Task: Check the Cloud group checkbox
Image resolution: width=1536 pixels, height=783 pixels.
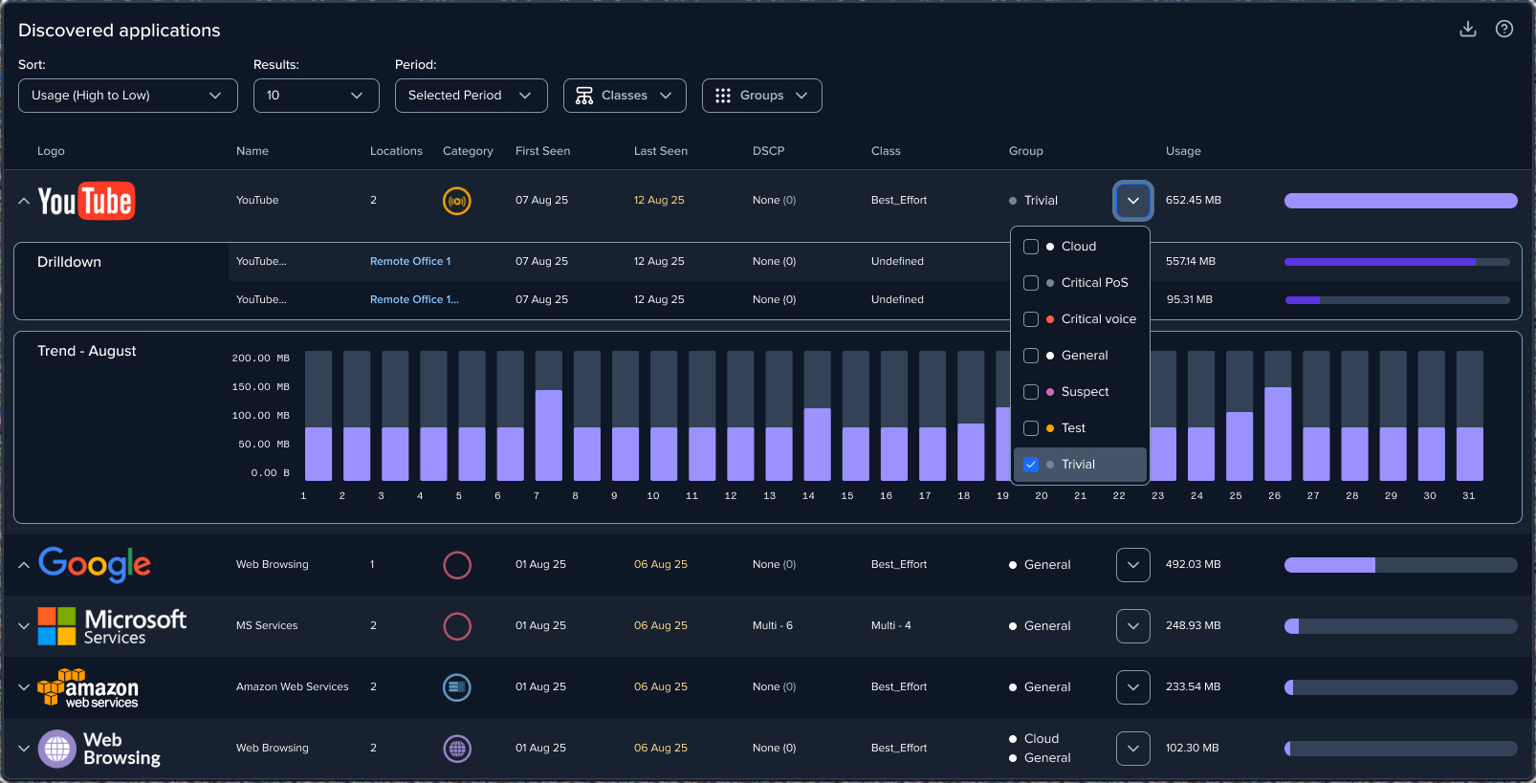Action: 1031,246
